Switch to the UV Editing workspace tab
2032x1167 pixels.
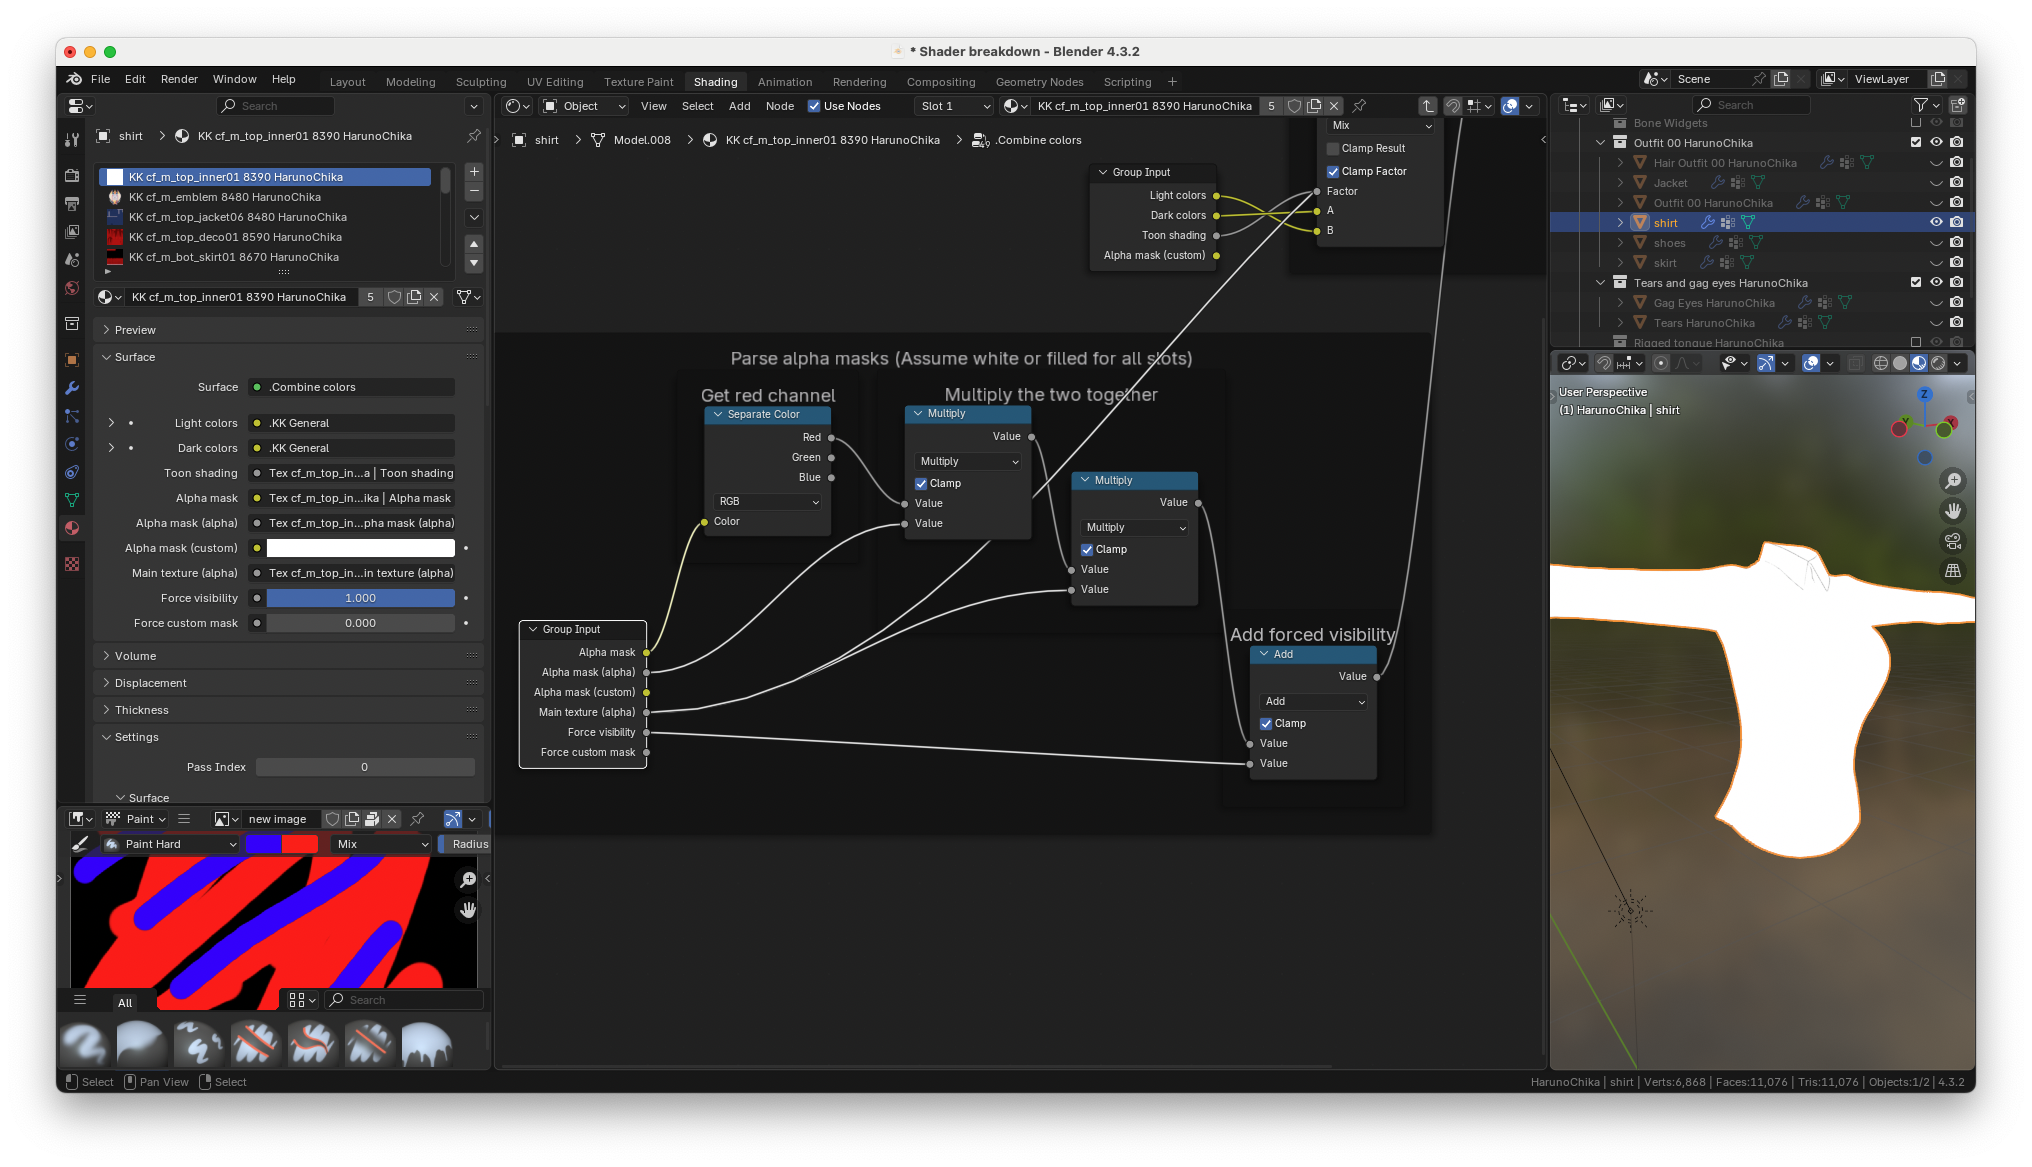point(554,82)
